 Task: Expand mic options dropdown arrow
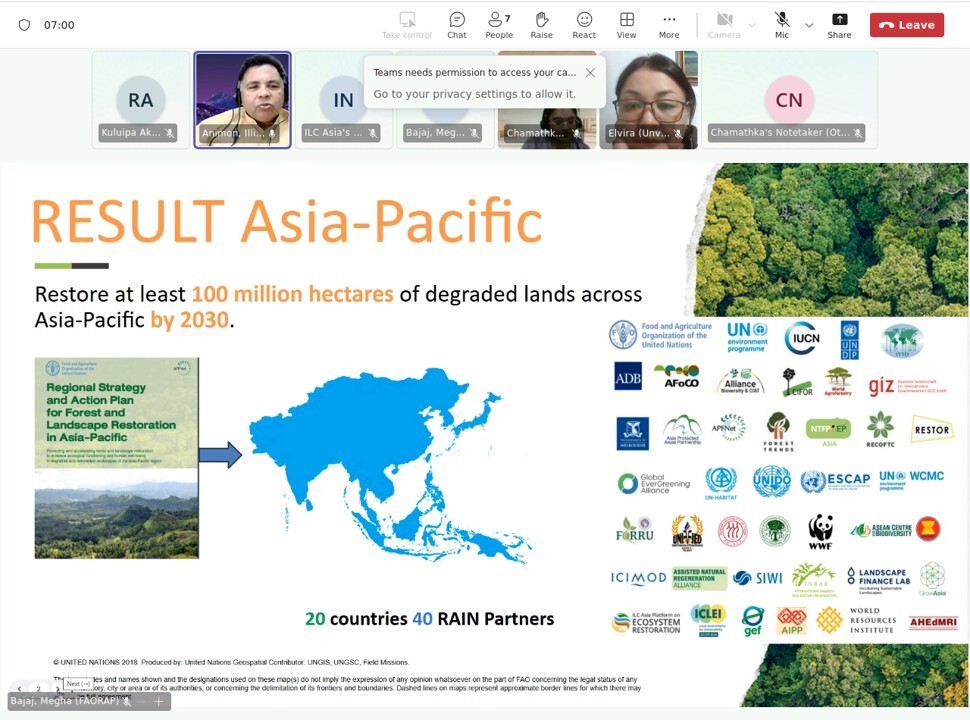(809, 25)
